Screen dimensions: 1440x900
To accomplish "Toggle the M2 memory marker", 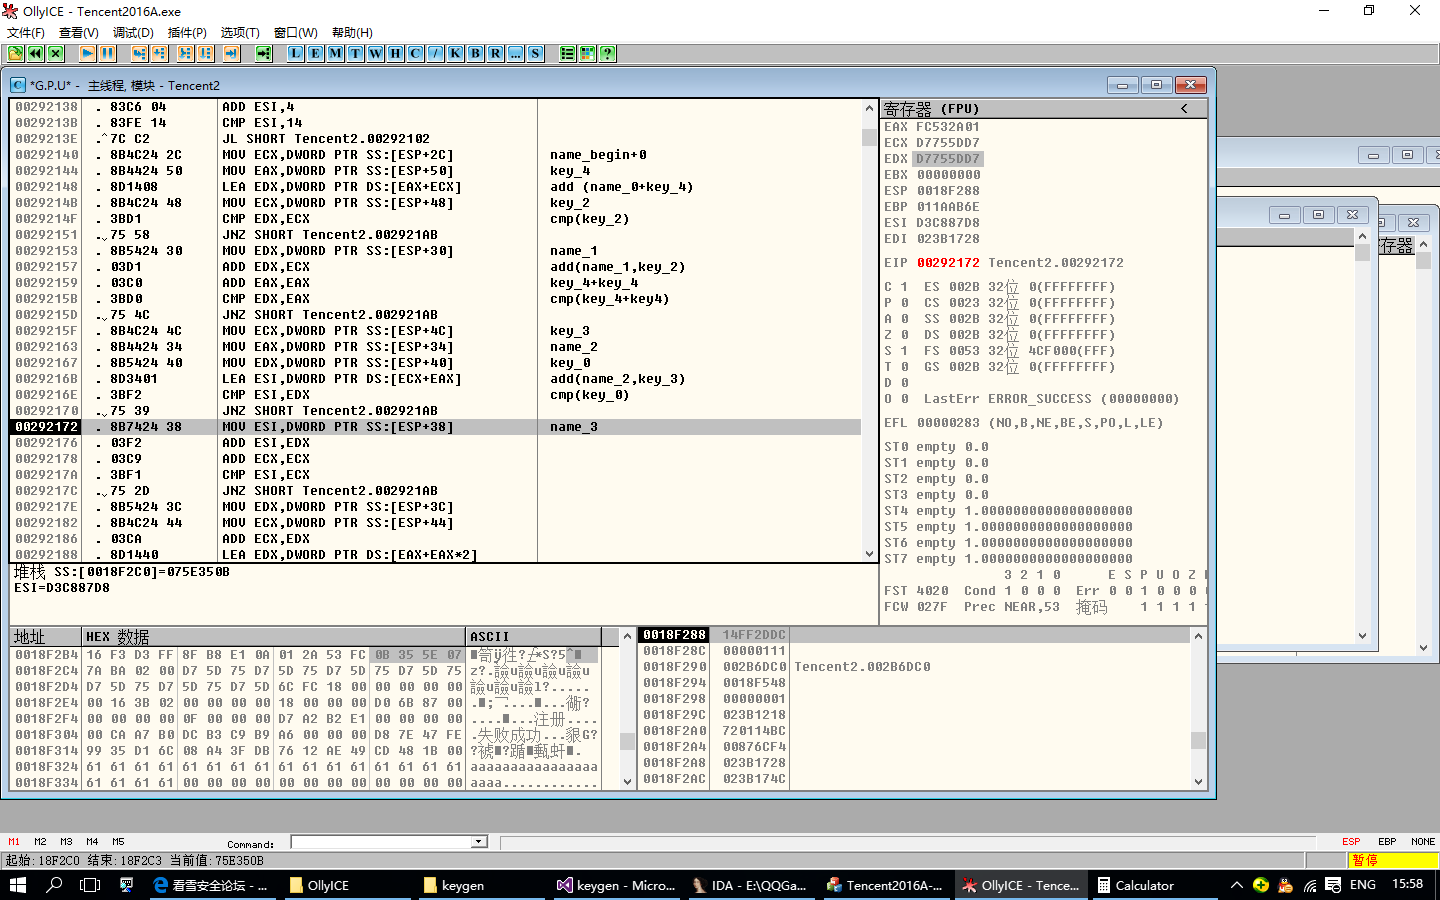I will 40,842.
